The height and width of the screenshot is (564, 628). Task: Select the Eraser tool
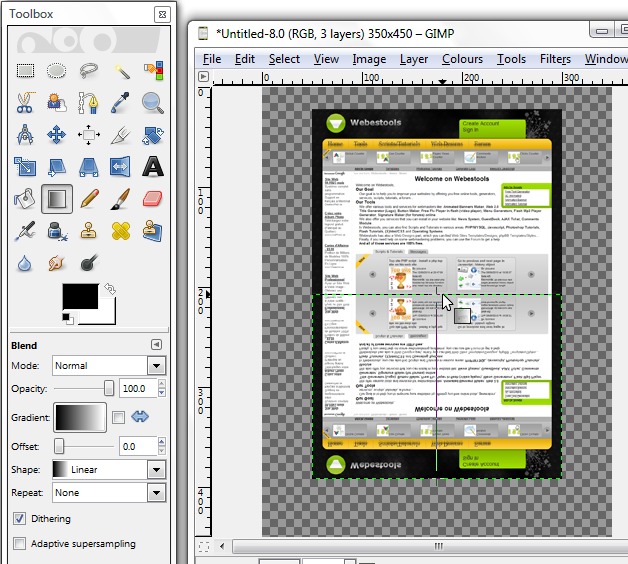tap(153, 199)
